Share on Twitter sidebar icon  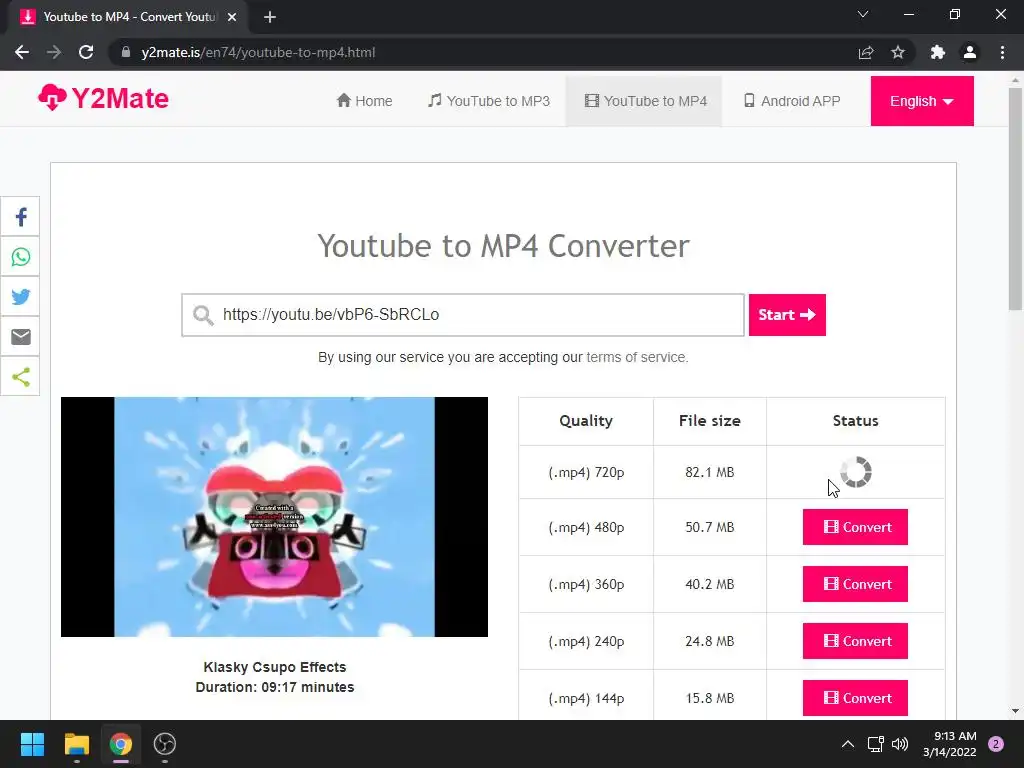(x=20, y=296)
